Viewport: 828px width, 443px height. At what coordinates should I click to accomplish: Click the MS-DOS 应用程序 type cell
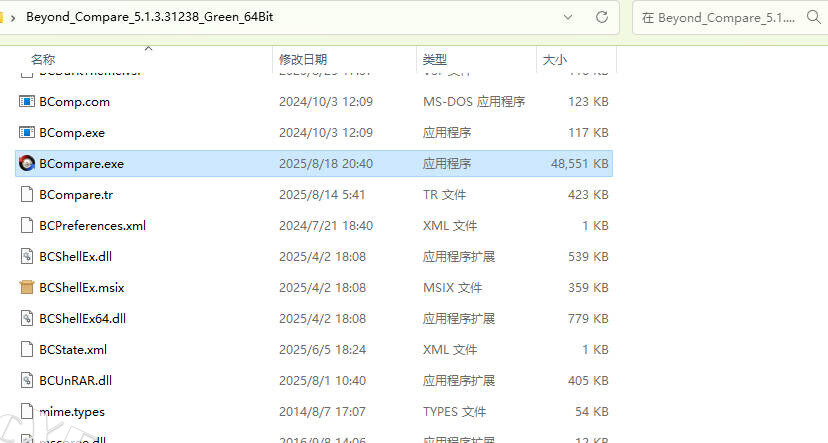tap(474, 101)
